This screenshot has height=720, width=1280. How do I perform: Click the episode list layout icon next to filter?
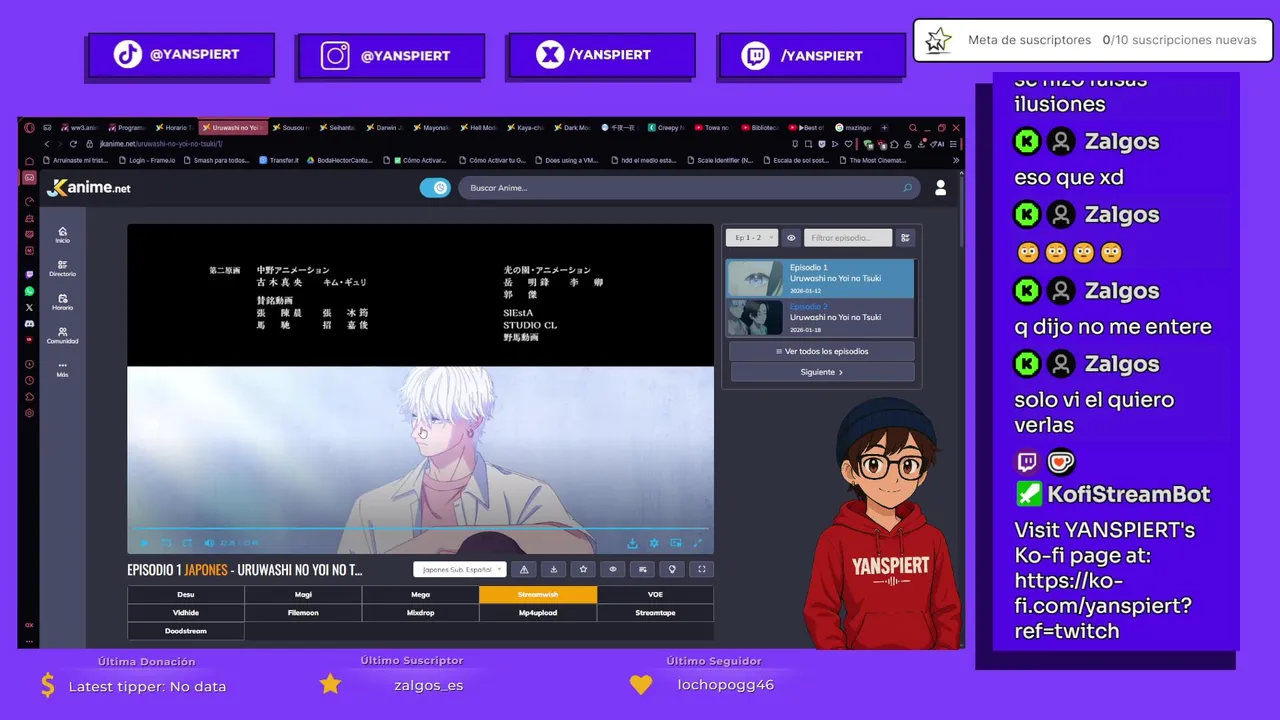tap(905, 238)
